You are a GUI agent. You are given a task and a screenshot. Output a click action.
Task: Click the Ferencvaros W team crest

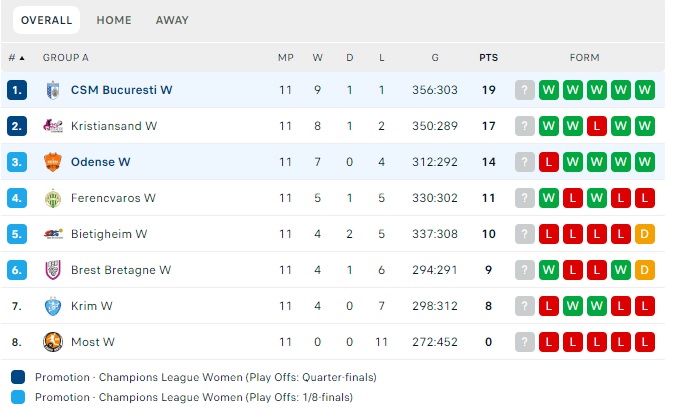53,198
